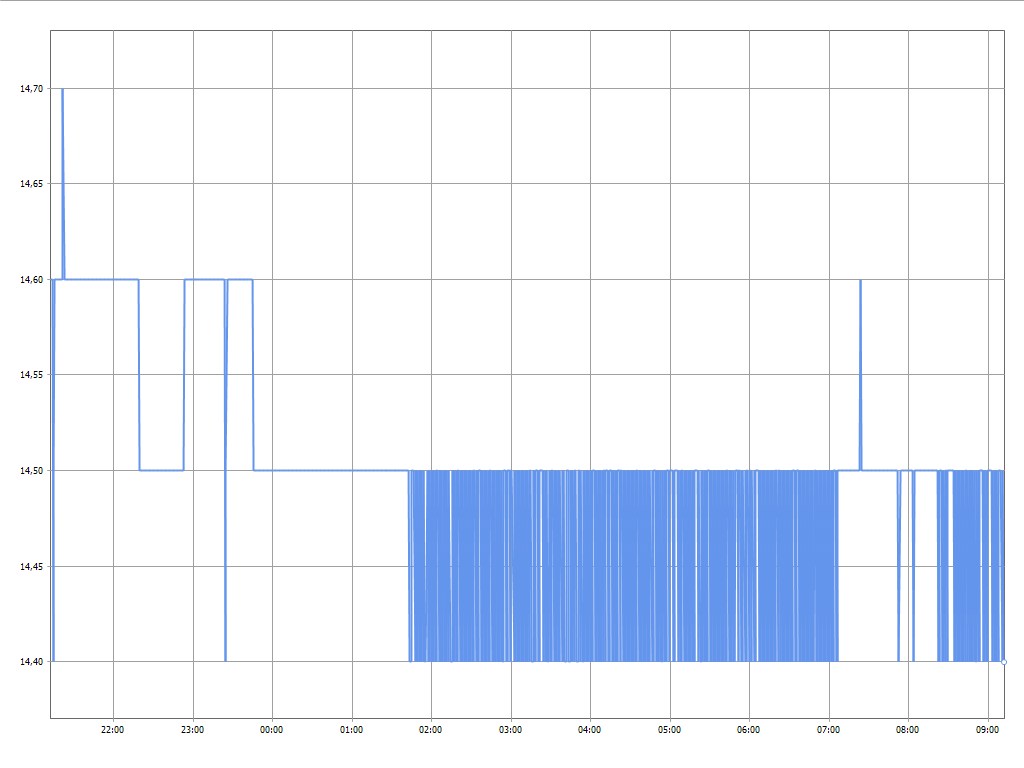
Task: Select the 02:00 time axis label
Action: [x=431, y=730]
